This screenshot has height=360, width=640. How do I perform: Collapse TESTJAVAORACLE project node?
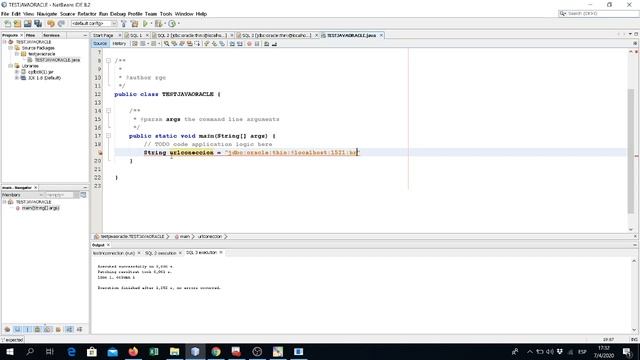(x=4, y=42)
